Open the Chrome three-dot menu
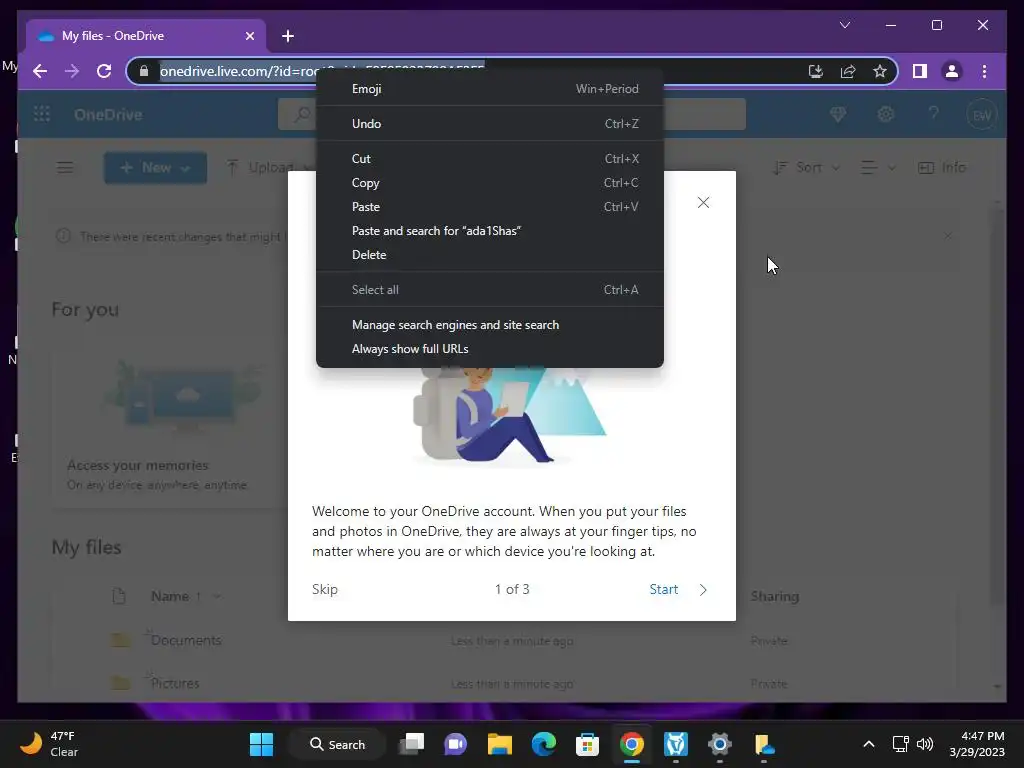1024x768 pixels. click(984, 71)
